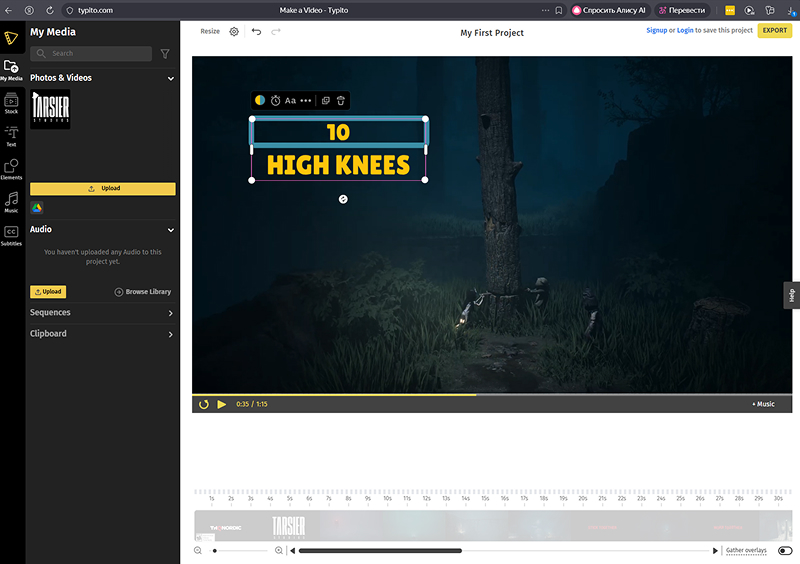The height and width of the screenshot is (564, 800).
Task: Click the filter icon beside search
Action: pos(165,53)
